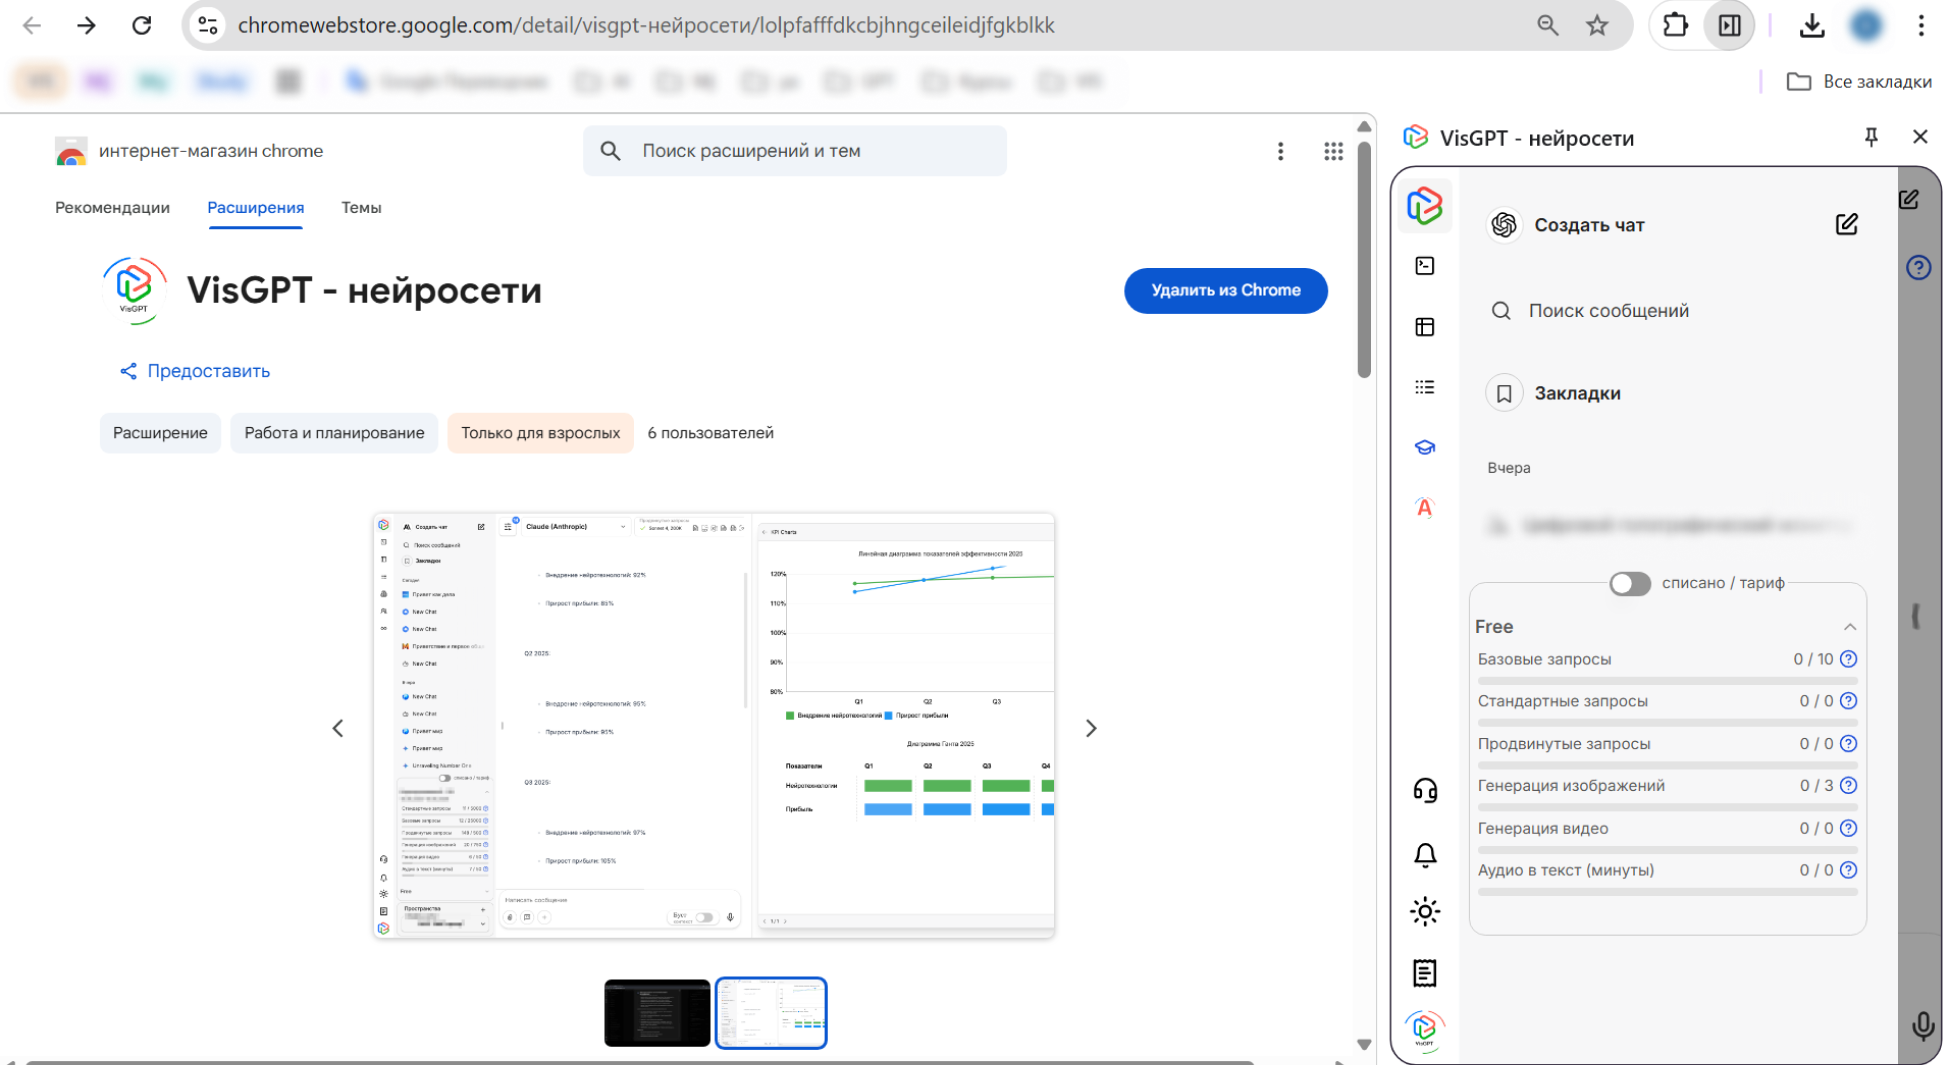Show next screenshot in carousel

[x=1091, y=729]
